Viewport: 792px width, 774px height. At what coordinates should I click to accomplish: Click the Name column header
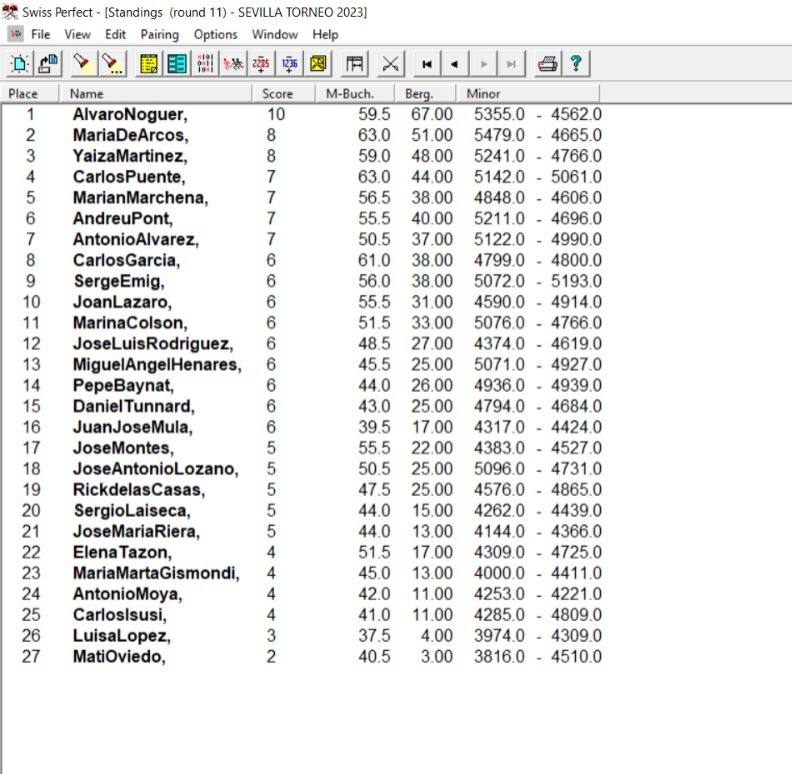(155, 93)
